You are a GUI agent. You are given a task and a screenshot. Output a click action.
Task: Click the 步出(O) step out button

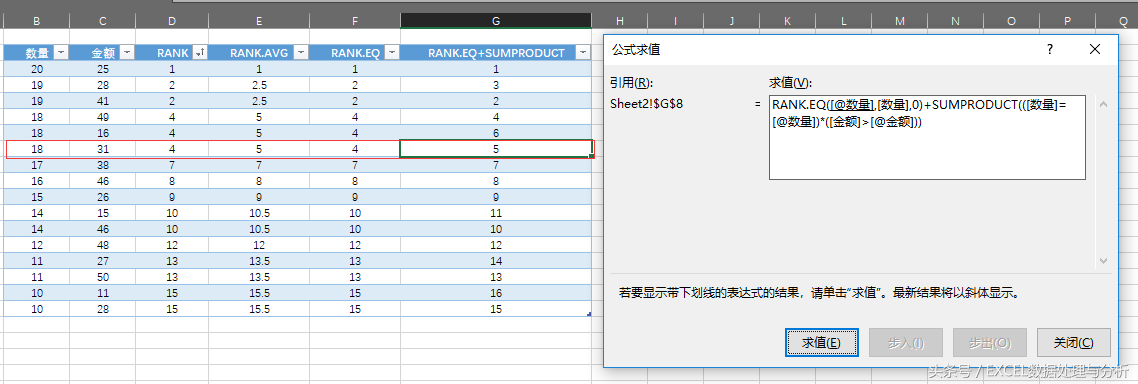tap(990, 343)
